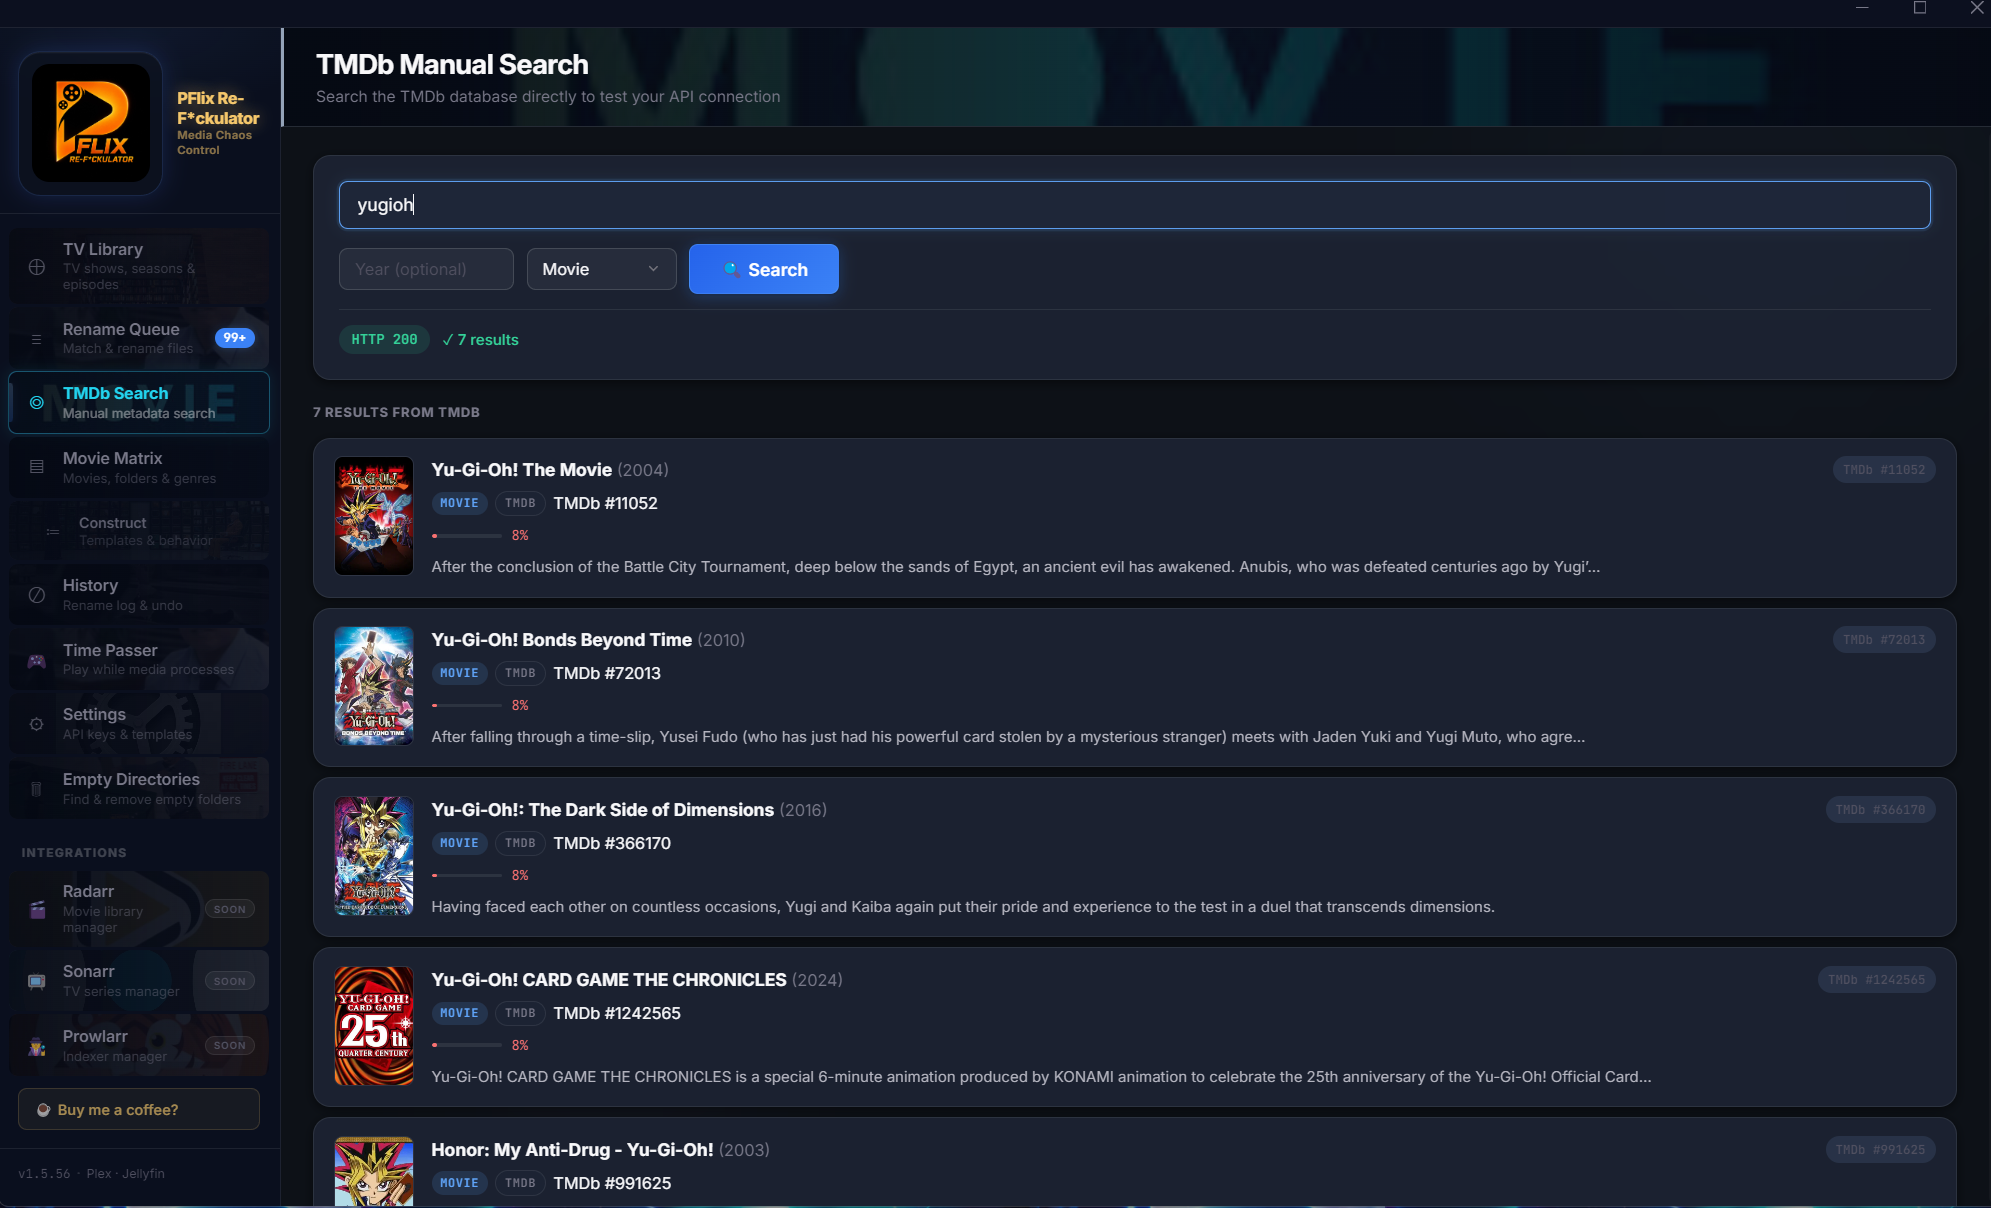This screenshot has height=1208, width=1991.
Task: Open the Dark Side of Dimensions poster thumbnail
Action: (x=374, y=856)
